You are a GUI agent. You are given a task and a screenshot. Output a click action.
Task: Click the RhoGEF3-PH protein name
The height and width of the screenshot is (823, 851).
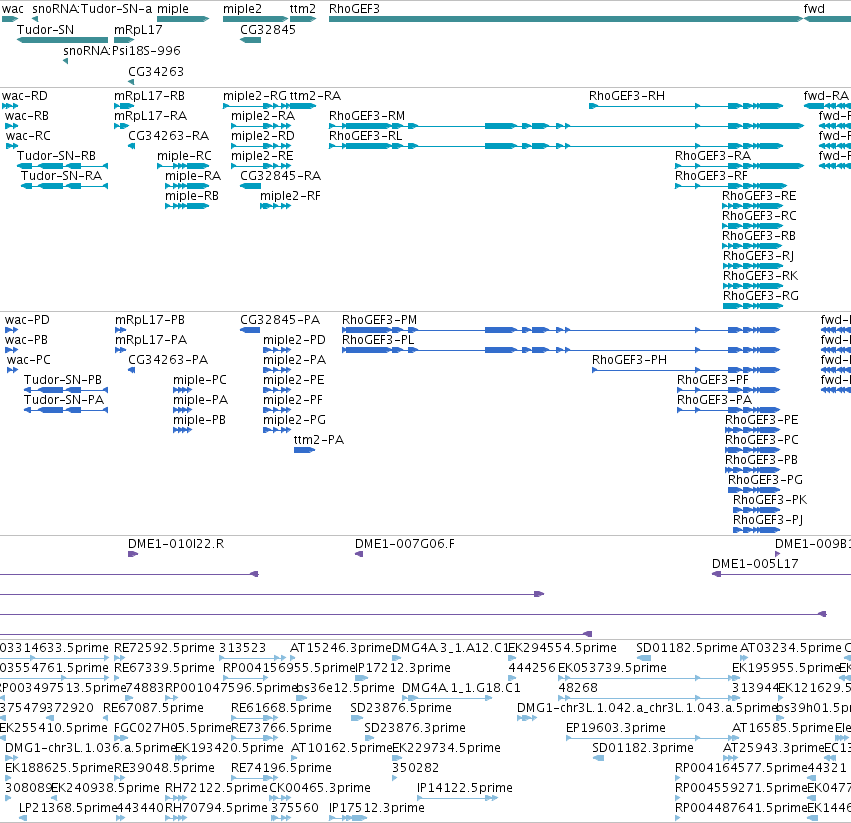[x=629, y=360]
